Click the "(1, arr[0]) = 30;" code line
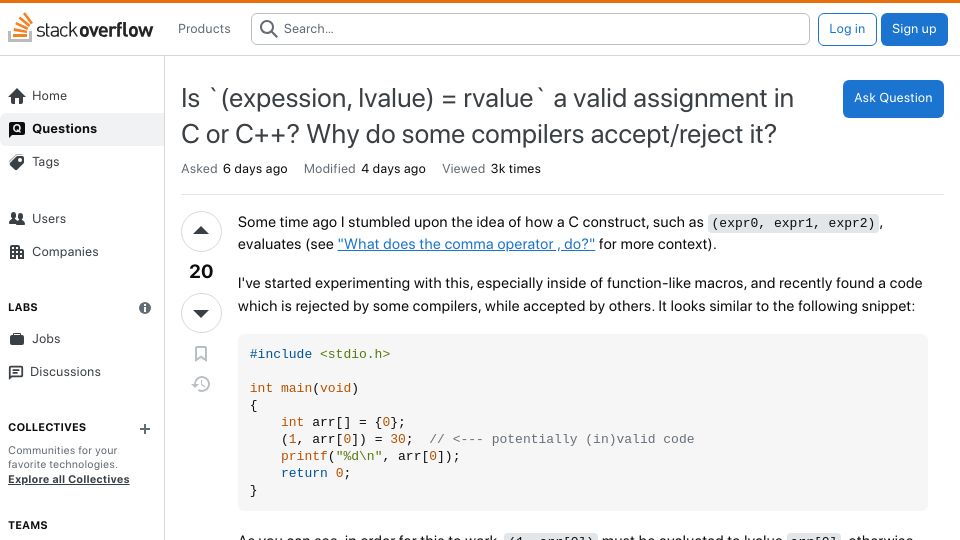 coord(347,439)
